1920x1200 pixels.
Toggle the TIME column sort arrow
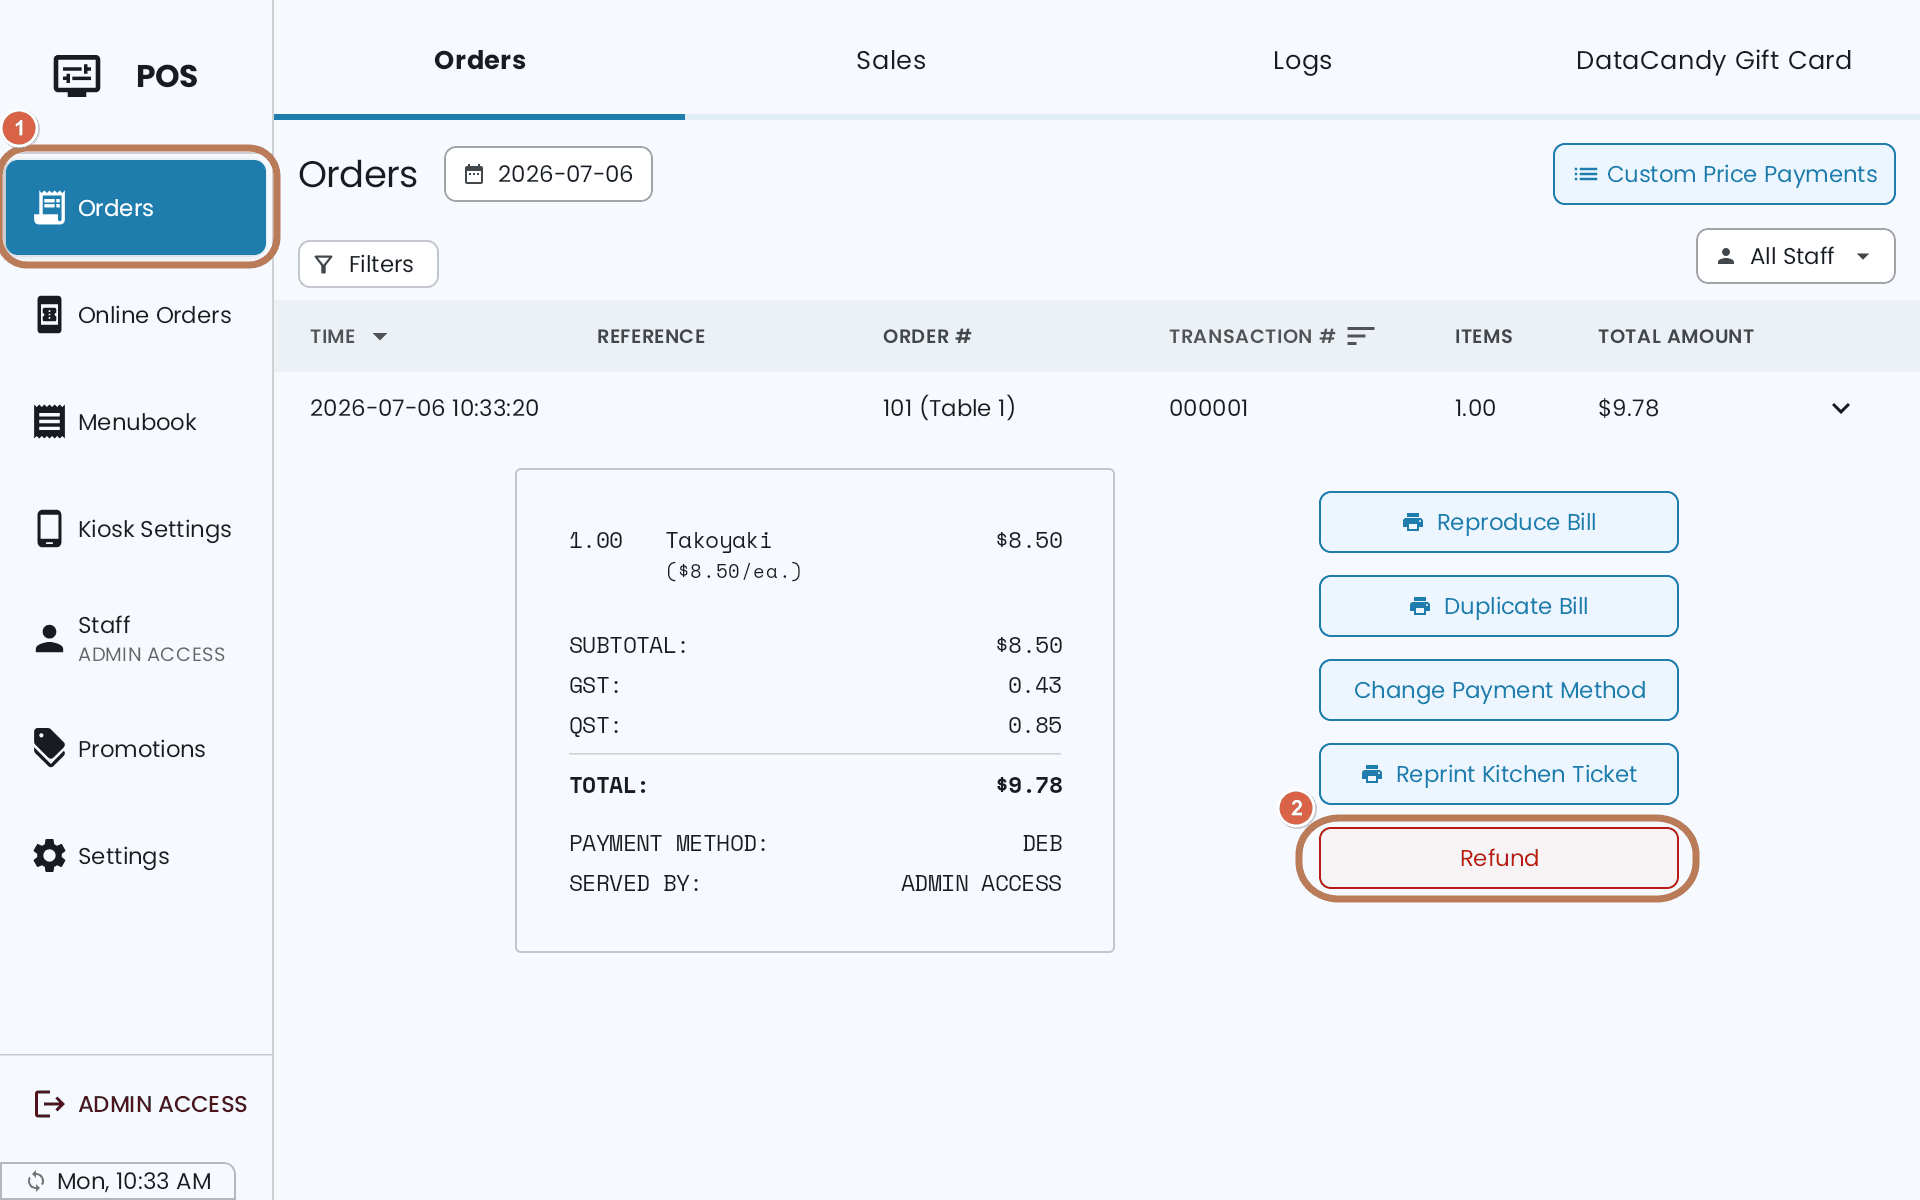380,336
